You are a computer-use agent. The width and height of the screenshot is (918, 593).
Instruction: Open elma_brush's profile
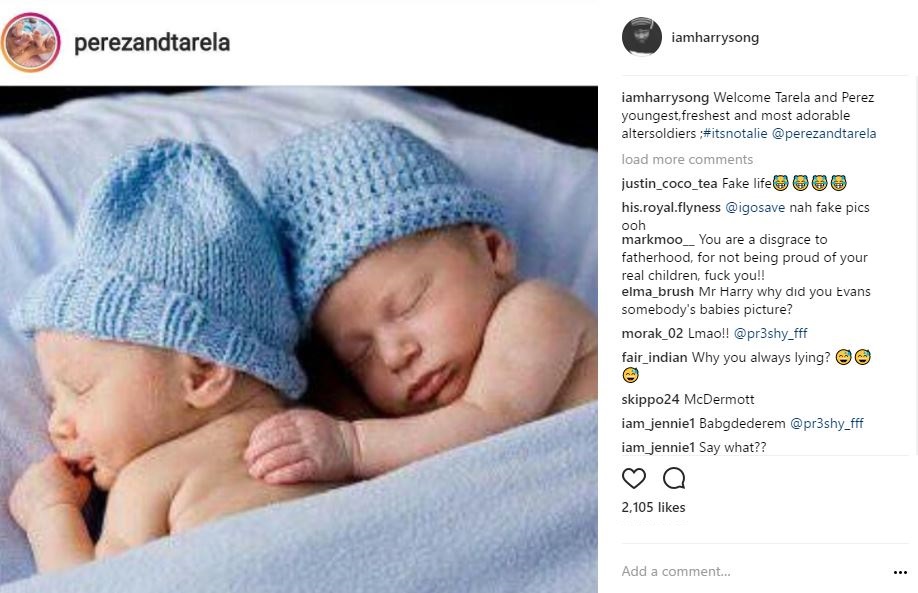coord(657,292)
